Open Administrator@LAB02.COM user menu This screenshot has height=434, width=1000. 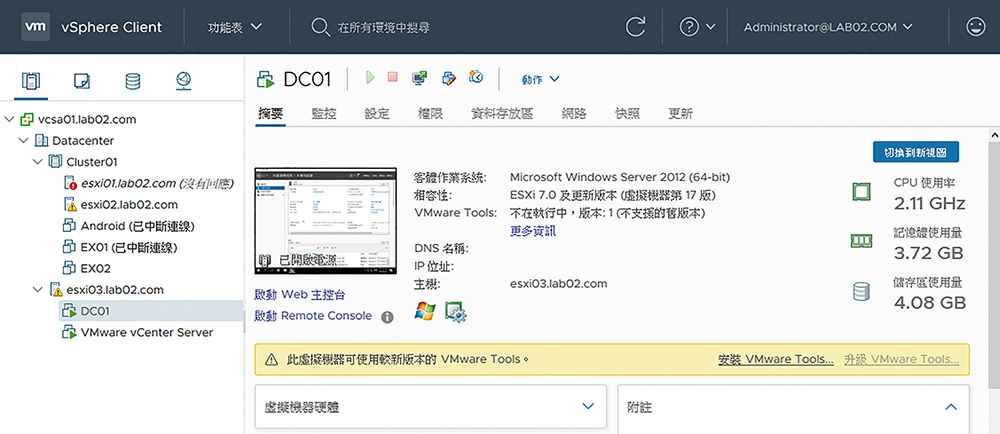828,27
